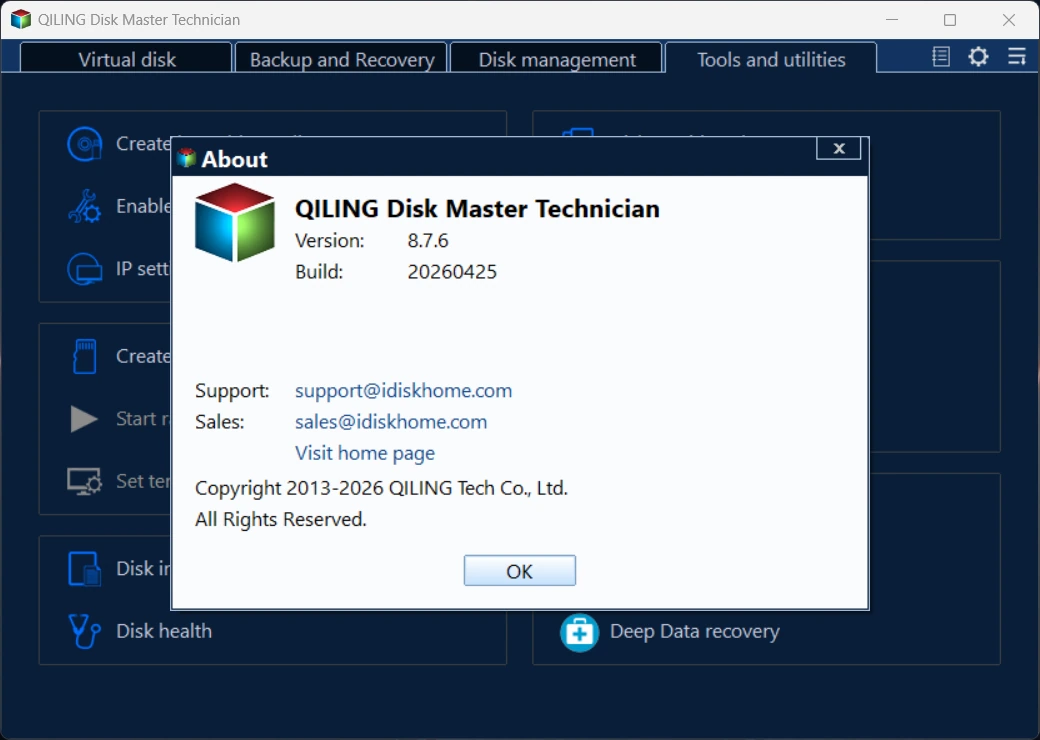Image resolution: width=1040 pixels, height=740 pixels.
Task: Click the Copyright 2013-2026 QILING text
Action: [x=381, y=488]
